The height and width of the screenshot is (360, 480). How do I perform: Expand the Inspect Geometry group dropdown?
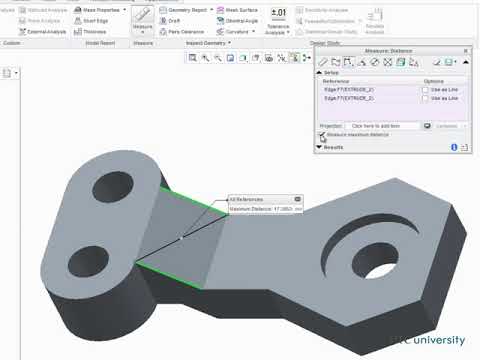(x=229, y=43)
